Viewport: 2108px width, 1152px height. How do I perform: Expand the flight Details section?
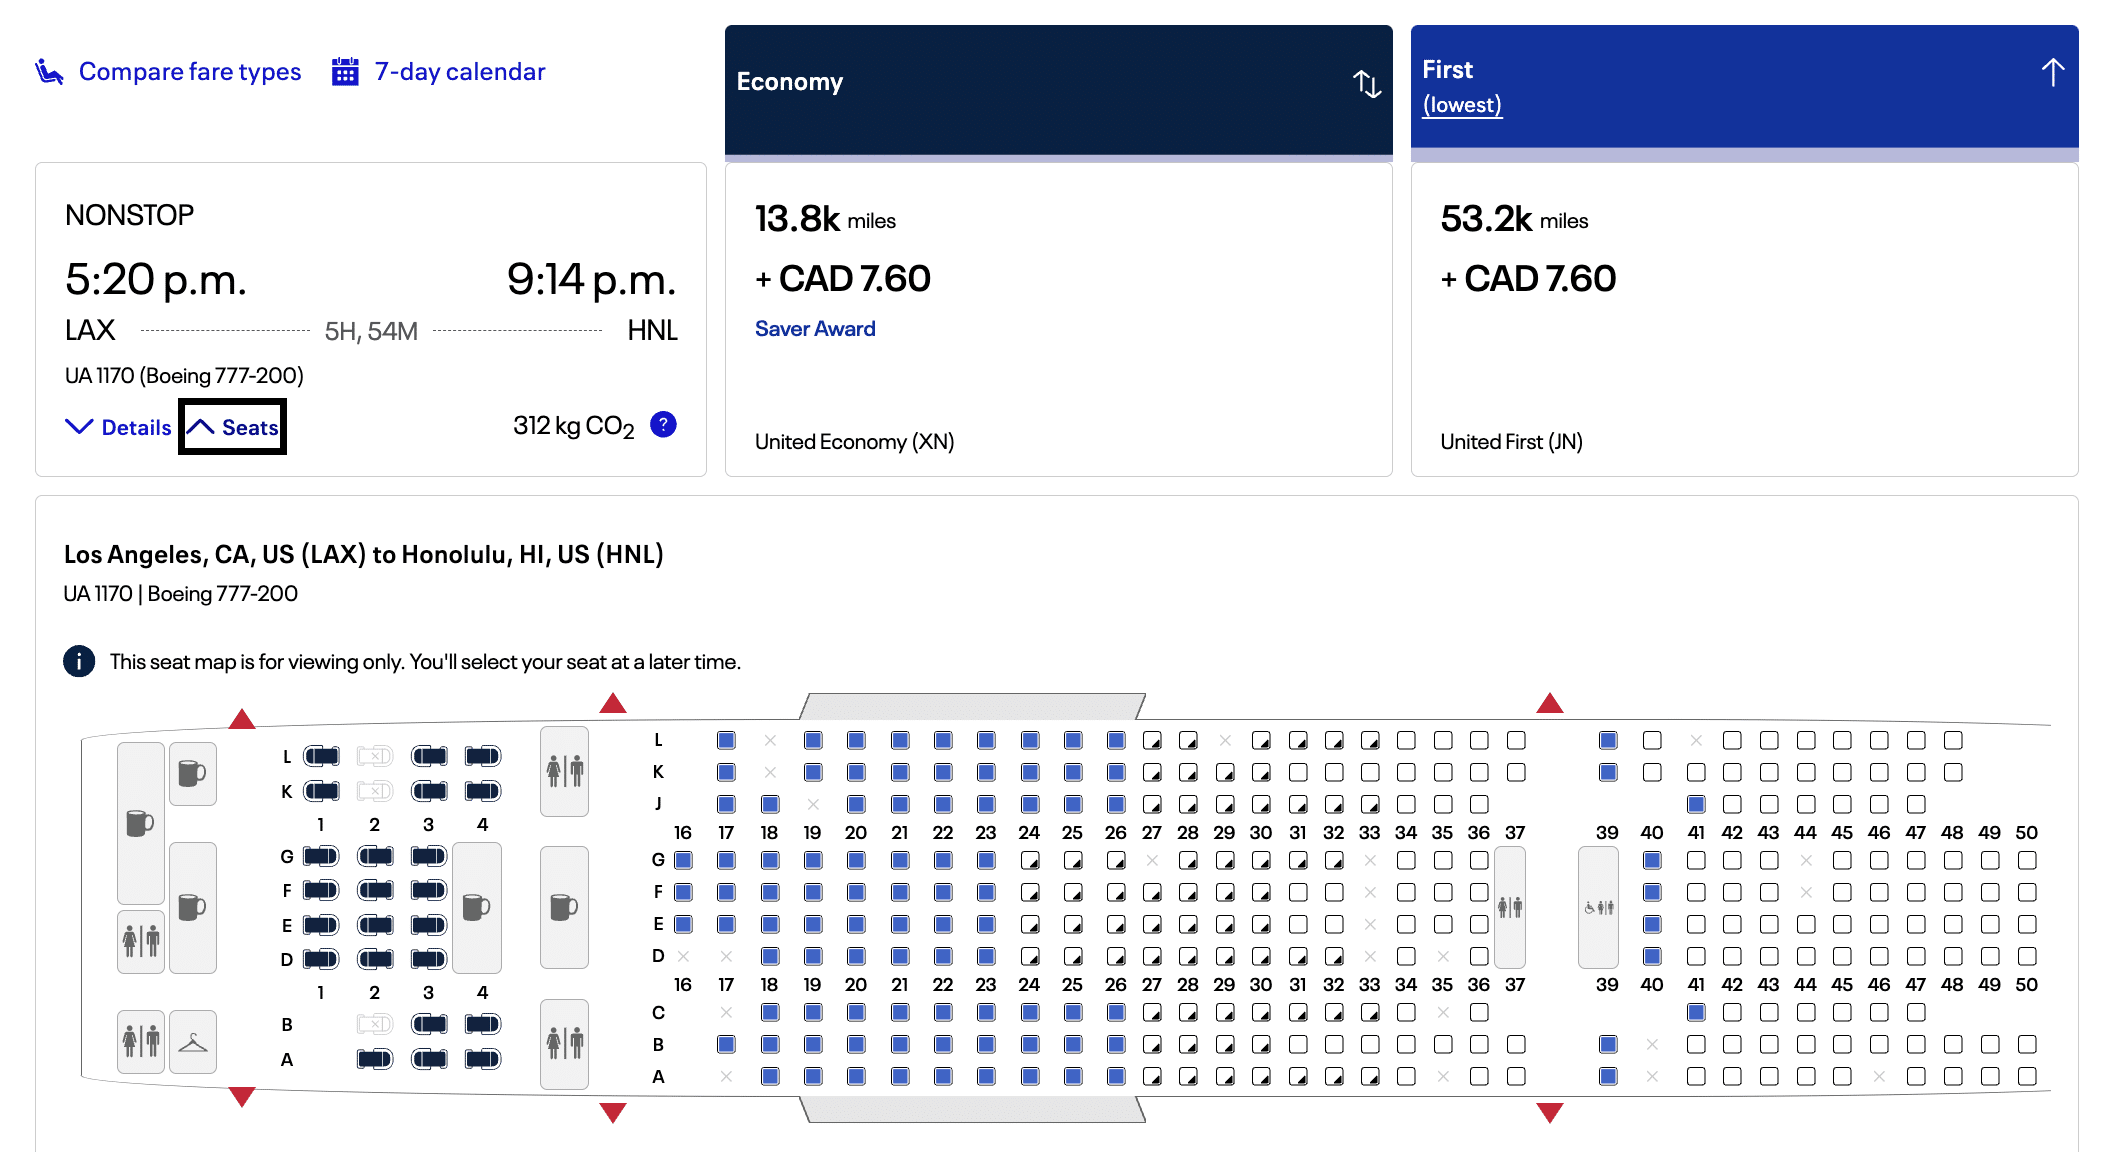(x=119, y=427)
